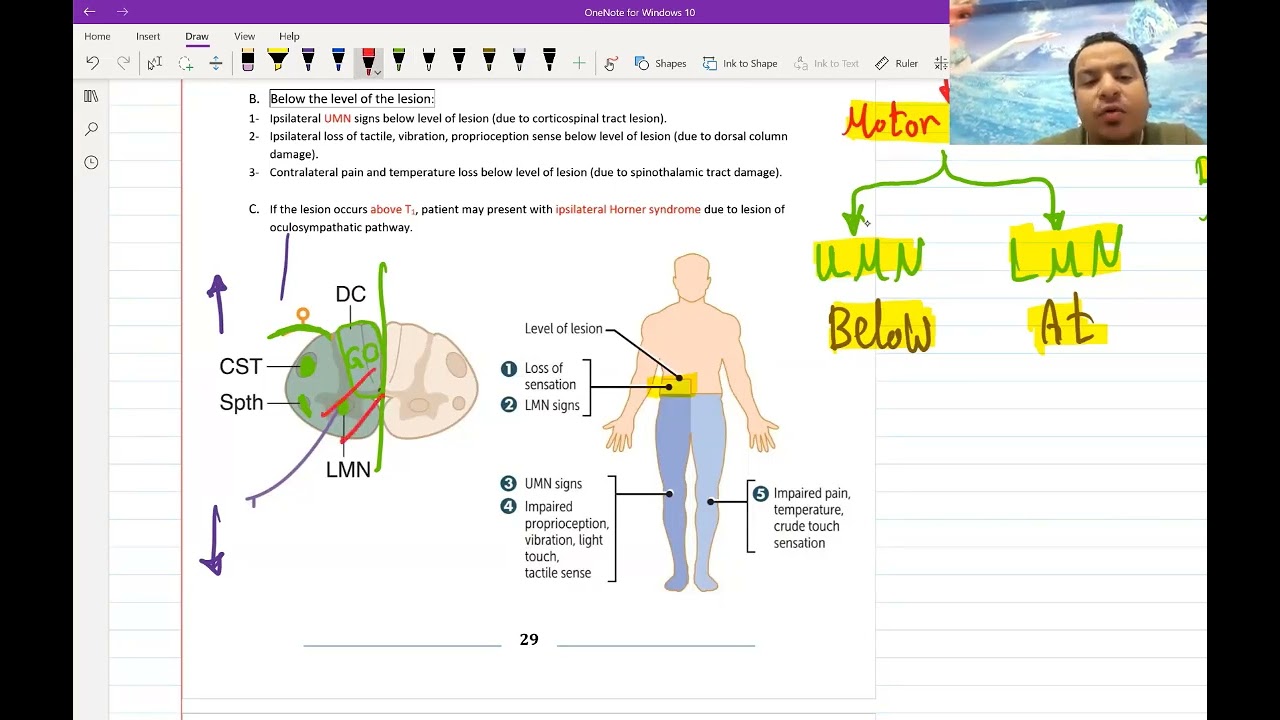This screenshot has width=1280, height=720.
Task: Choose the Insert Space tool
Action: 216,63
